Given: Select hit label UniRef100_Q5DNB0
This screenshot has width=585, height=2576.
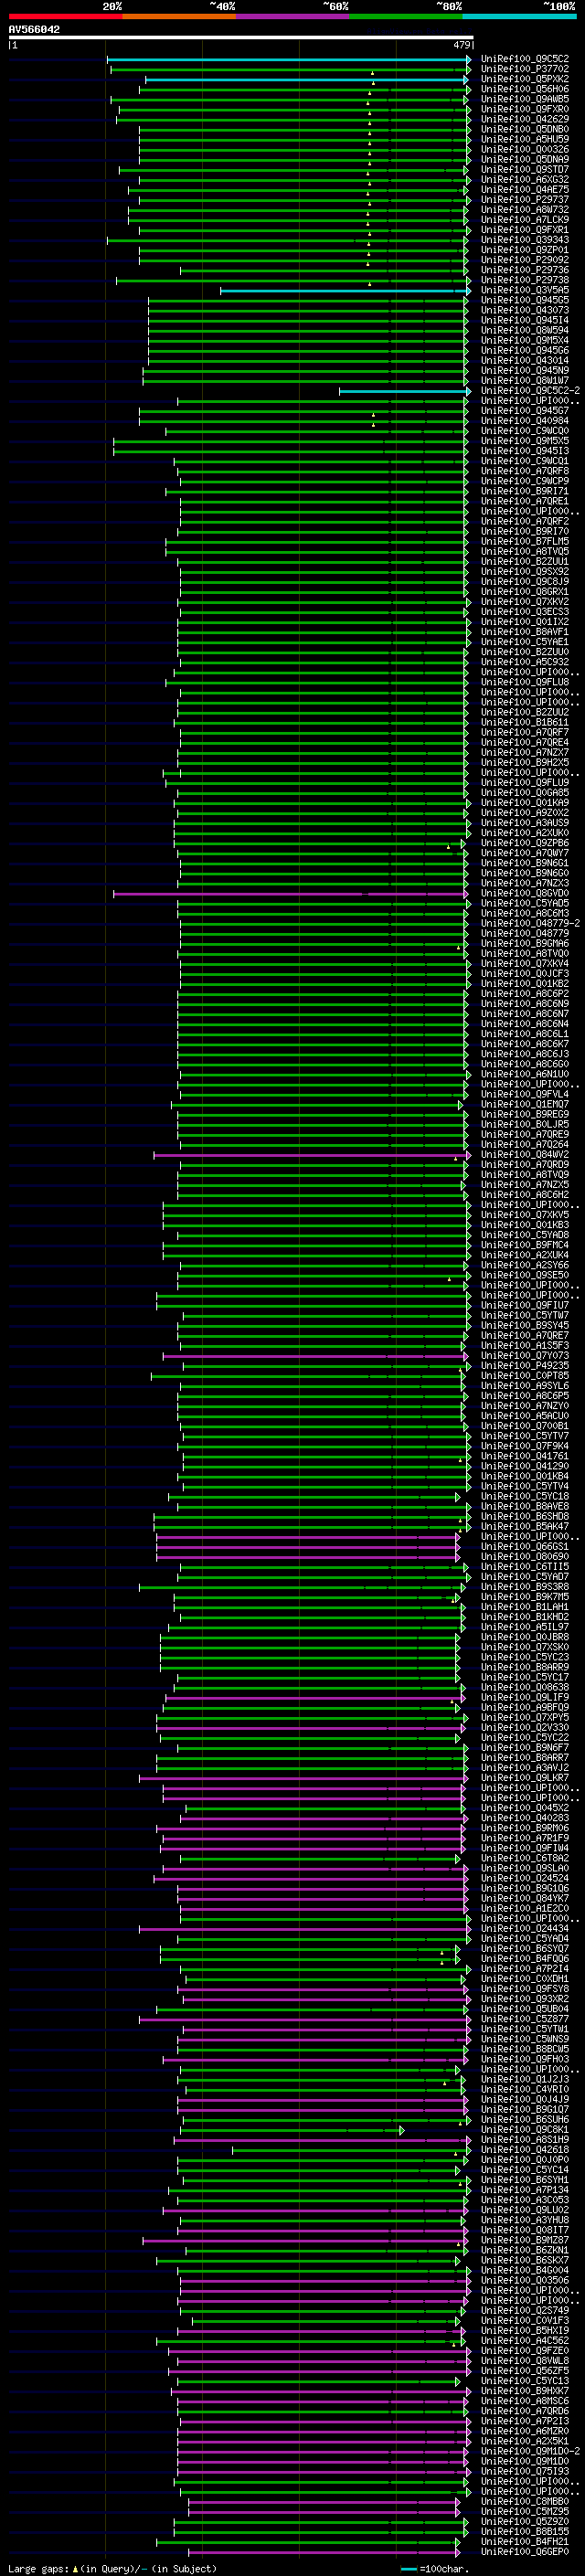Looking at the screenshot, I should (x=525, y=129).
